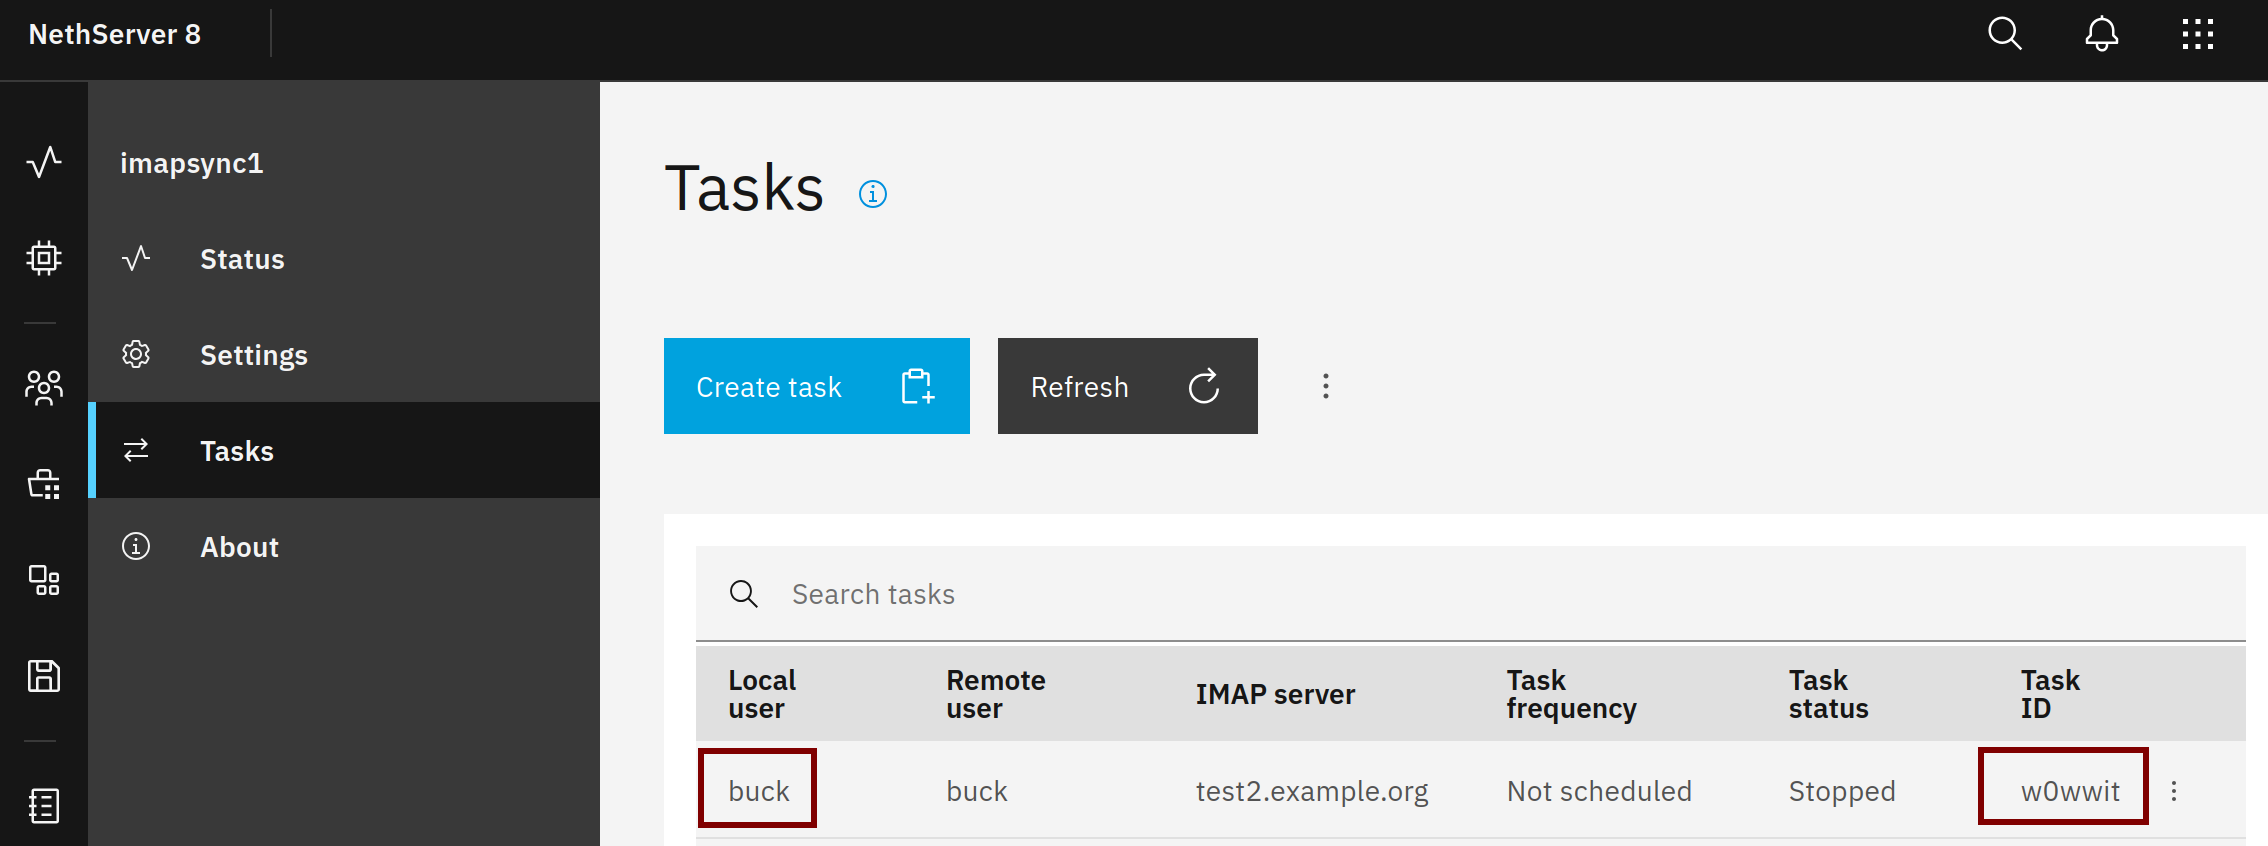Click the Create task button
Image resolution: width=2268 pixels, height=846 pixels.
point(816,386)
